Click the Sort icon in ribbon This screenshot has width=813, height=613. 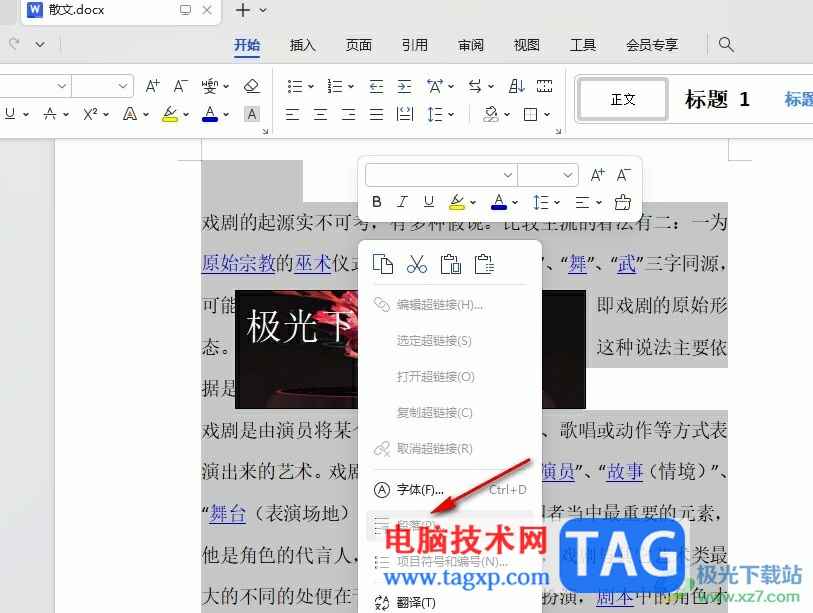tap(516, 86)
